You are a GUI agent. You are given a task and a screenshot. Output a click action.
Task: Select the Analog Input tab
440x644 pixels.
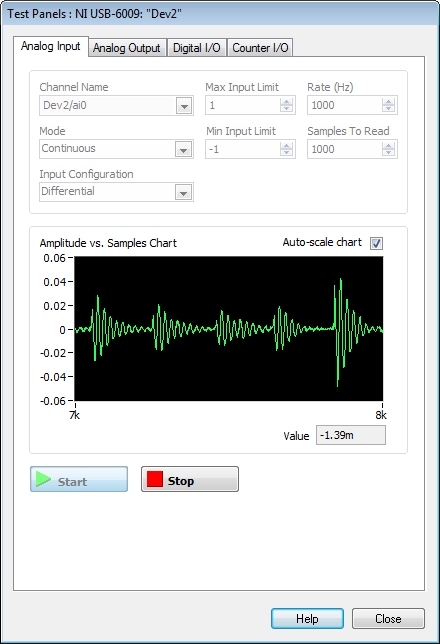[51, 46]
